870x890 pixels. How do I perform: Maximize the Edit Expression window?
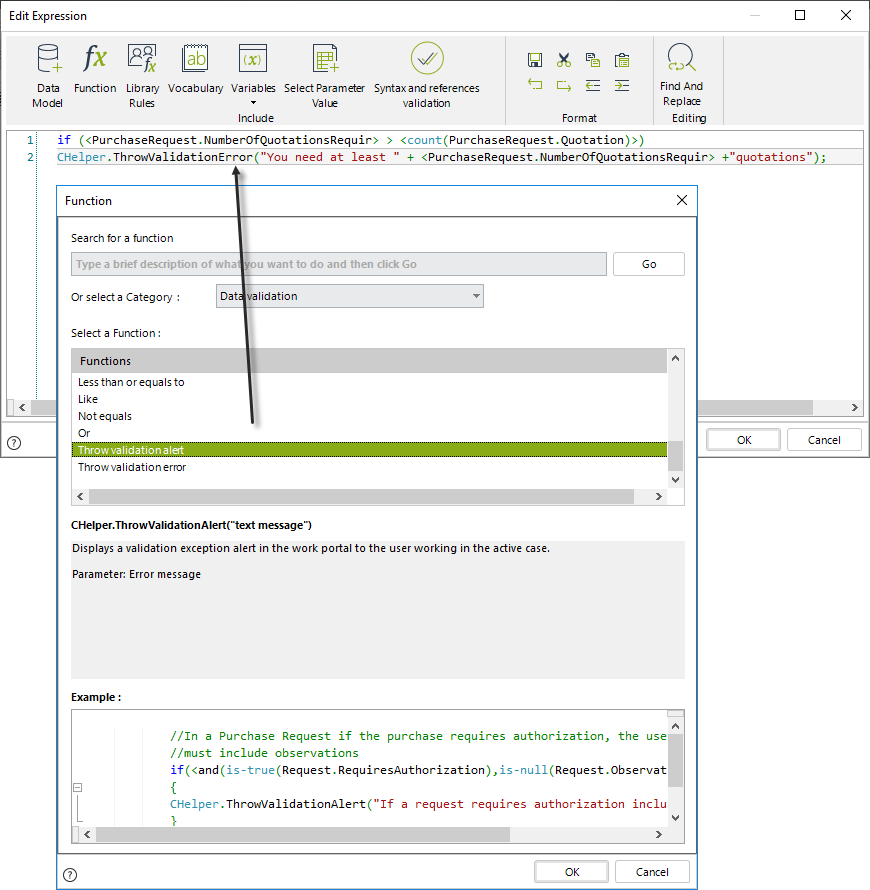[x=800, y=15]
